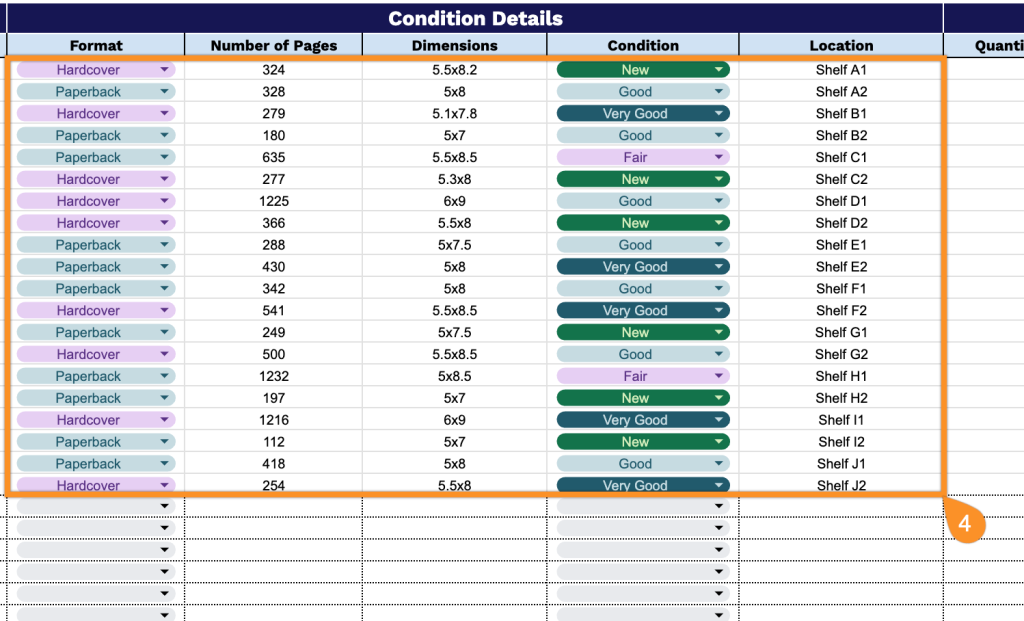Screen dimensions: 1024x621
Task: Select the Location column header
Action: click(x=841, y=45)
